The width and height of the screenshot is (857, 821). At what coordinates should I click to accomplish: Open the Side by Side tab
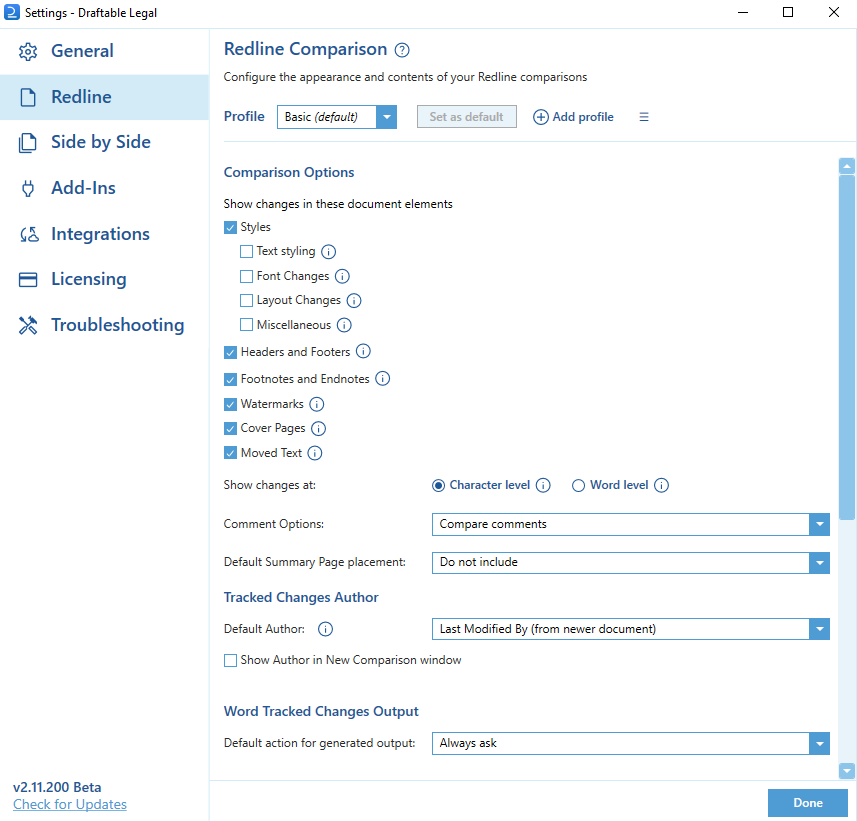click(104, 143)
